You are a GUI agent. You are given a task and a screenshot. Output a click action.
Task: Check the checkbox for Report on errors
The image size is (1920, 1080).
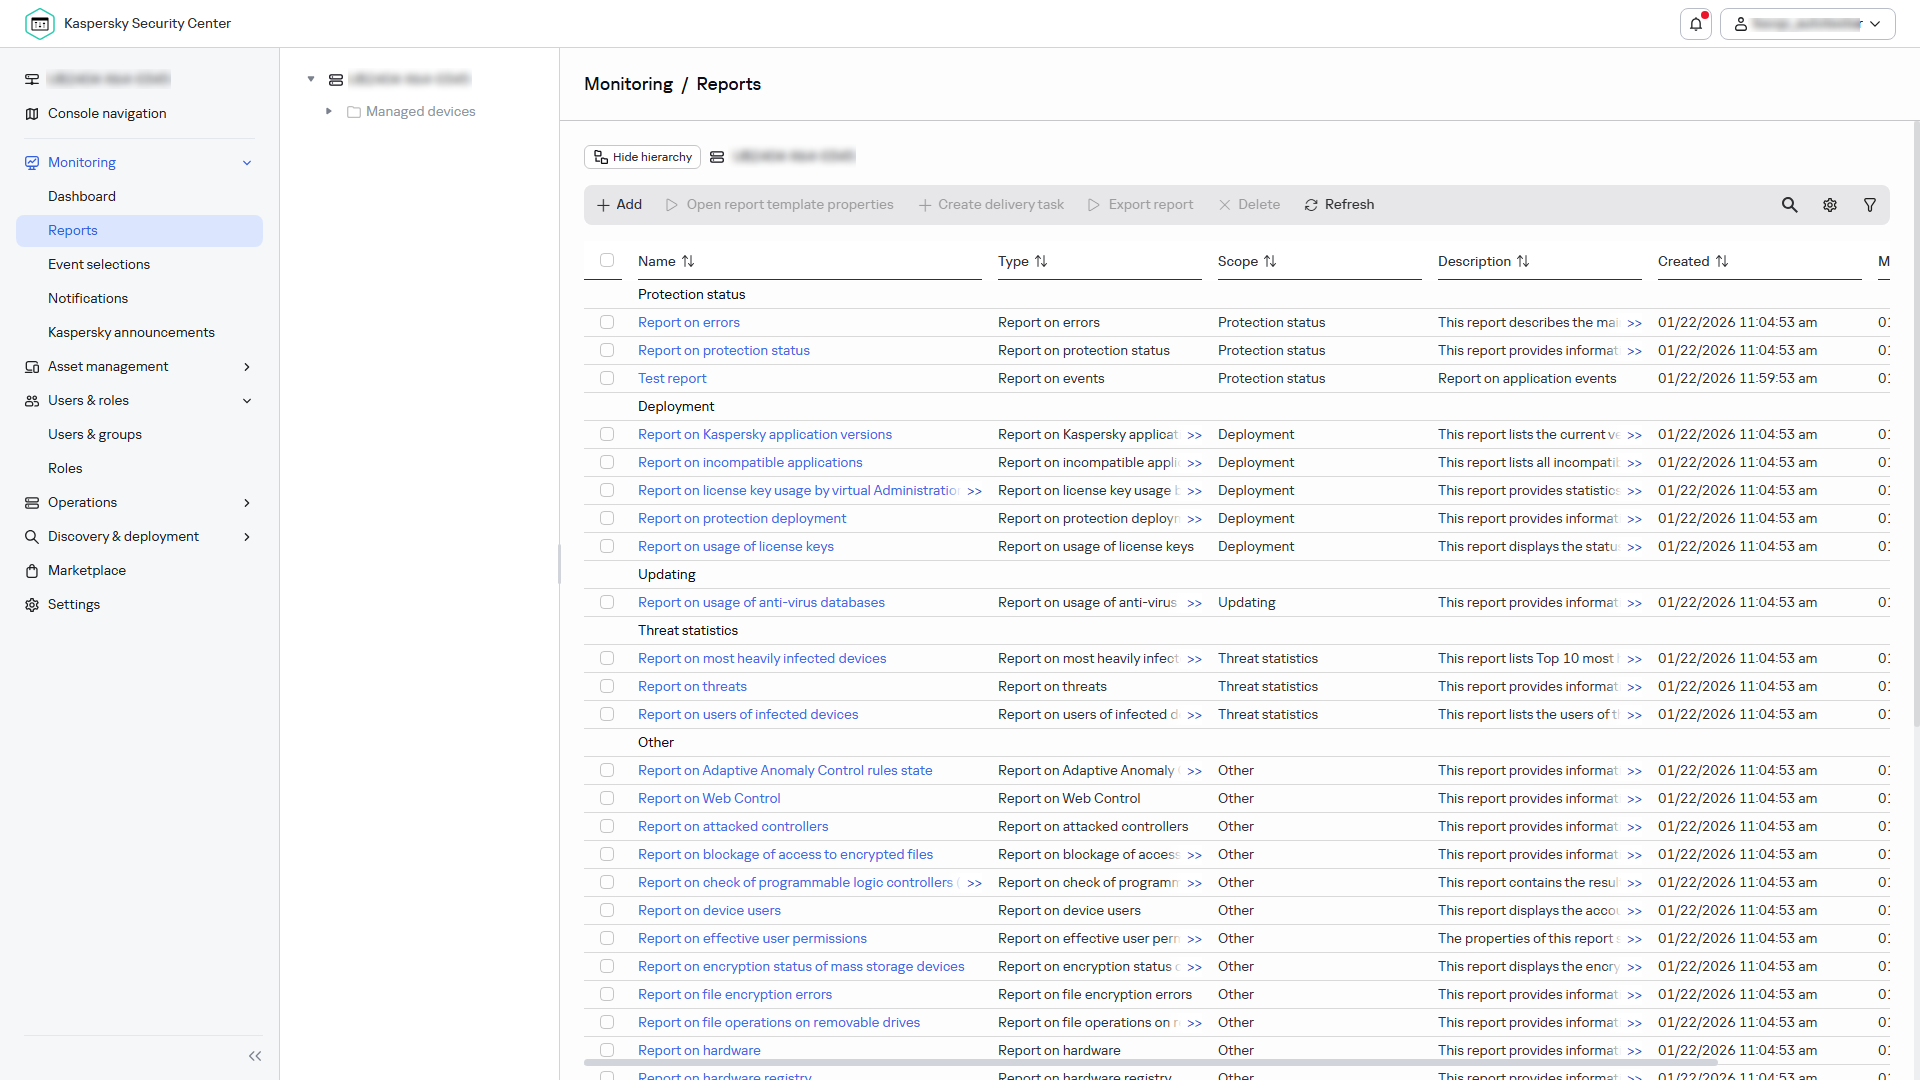[x=607, y=322]
